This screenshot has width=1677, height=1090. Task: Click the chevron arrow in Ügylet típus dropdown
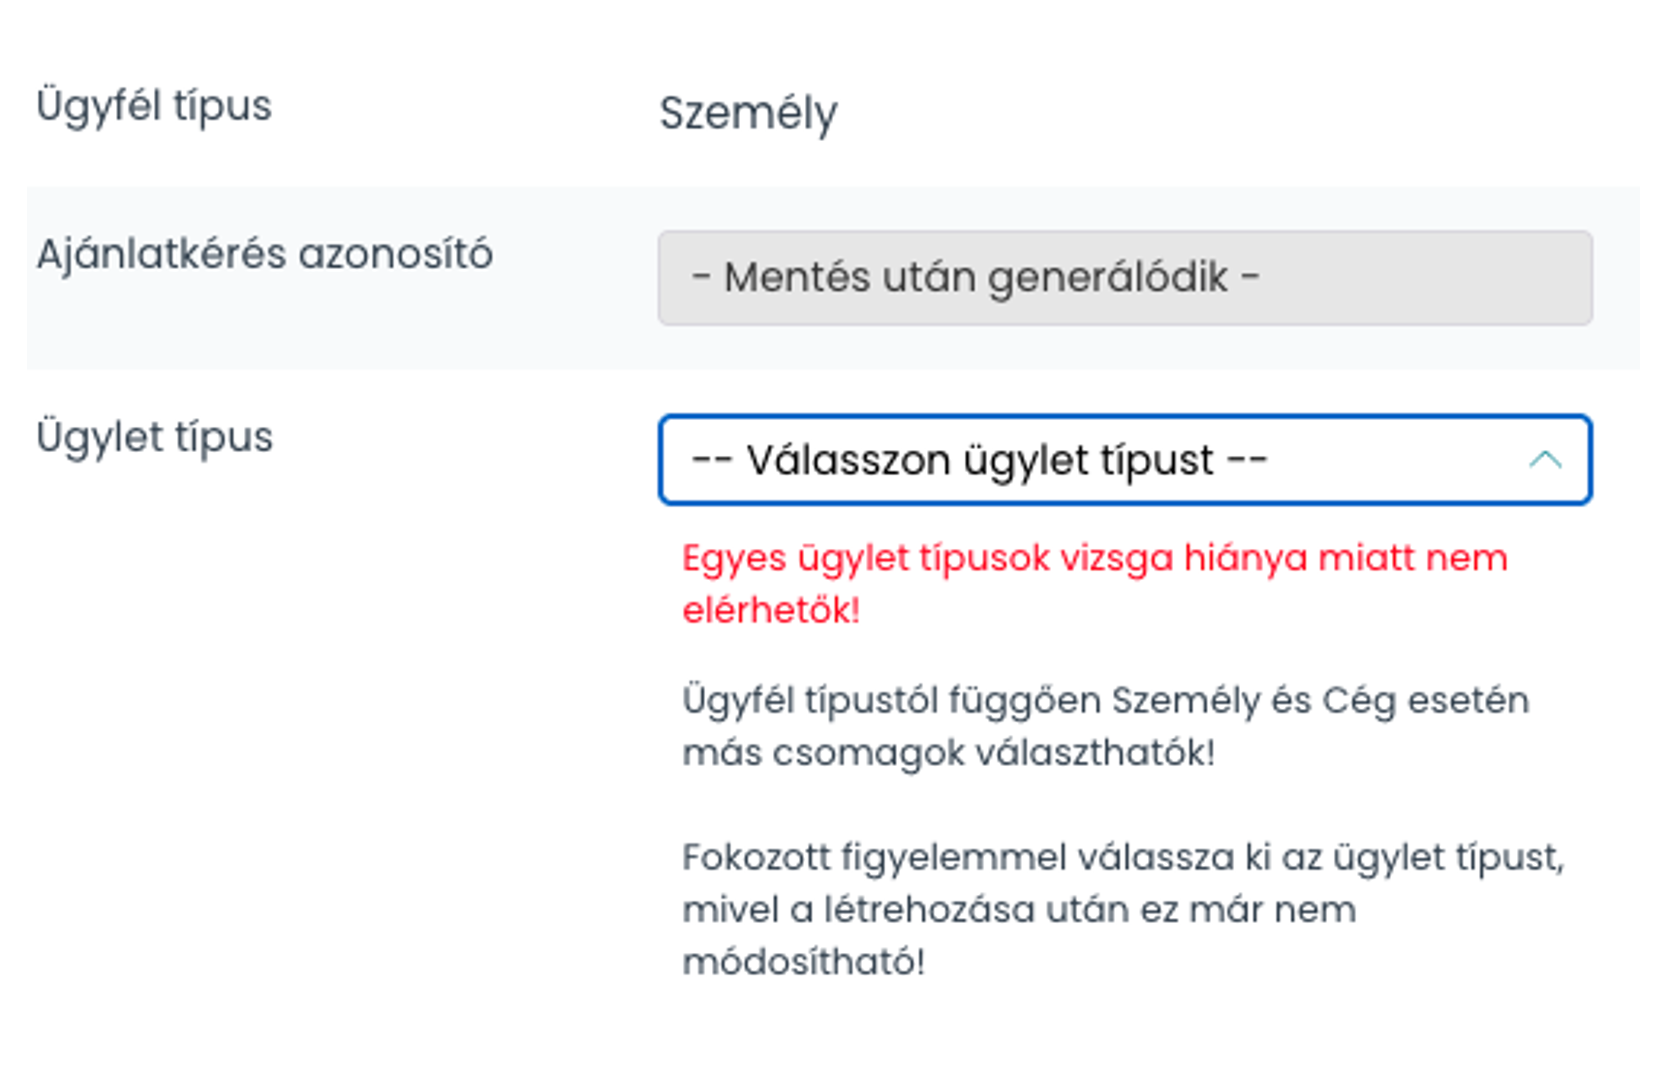click(x=1545, y=460)
